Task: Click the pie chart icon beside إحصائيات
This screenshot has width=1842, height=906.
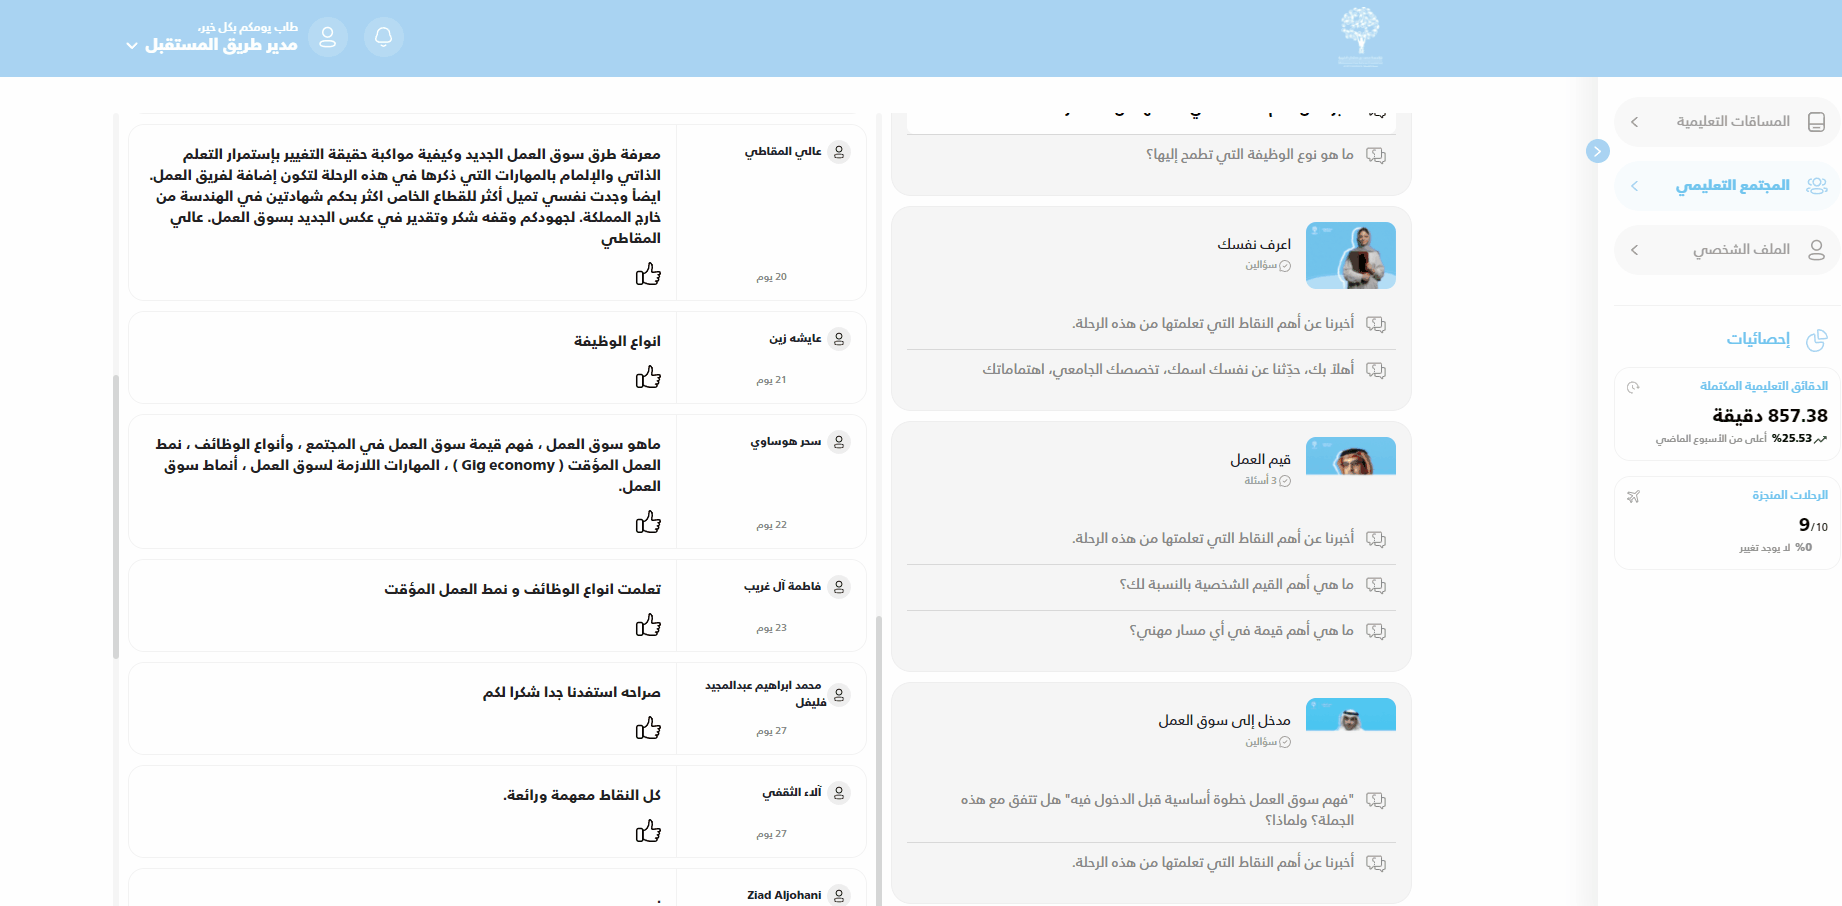Action: coord(1816,340)
